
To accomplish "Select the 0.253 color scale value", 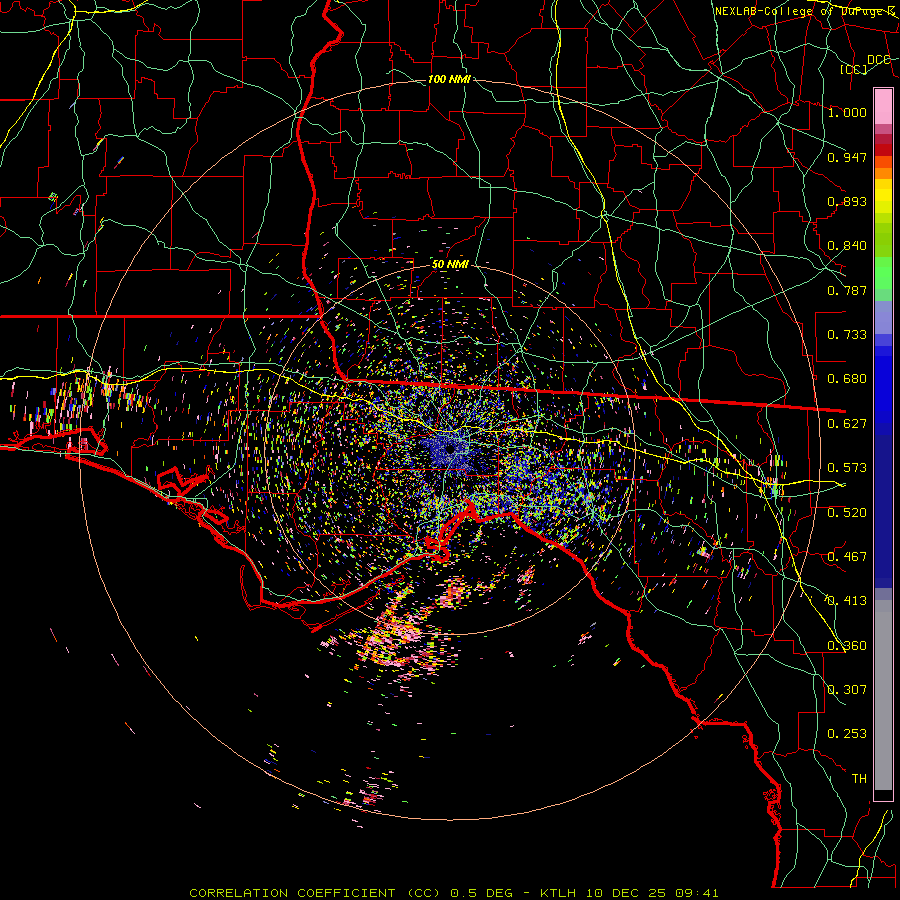I will 847,734.
